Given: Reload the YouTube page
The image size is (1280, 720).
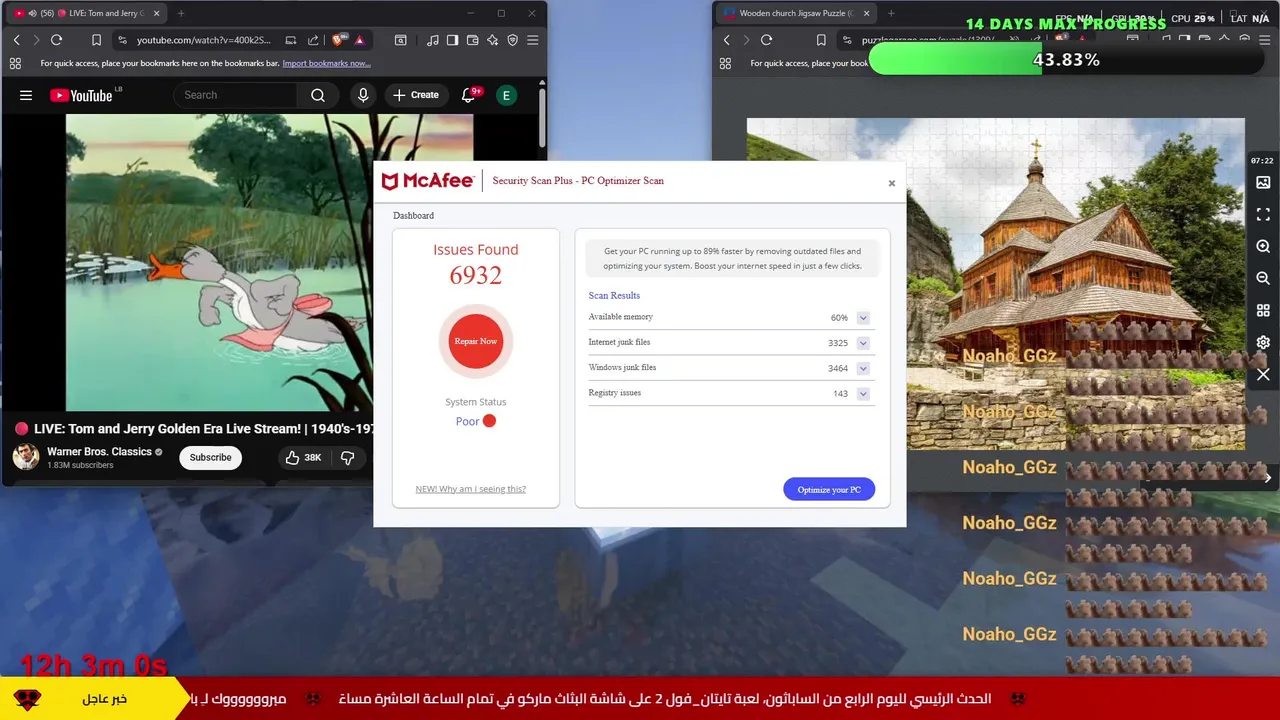Looking at the screenshot, I should (56, 40).
